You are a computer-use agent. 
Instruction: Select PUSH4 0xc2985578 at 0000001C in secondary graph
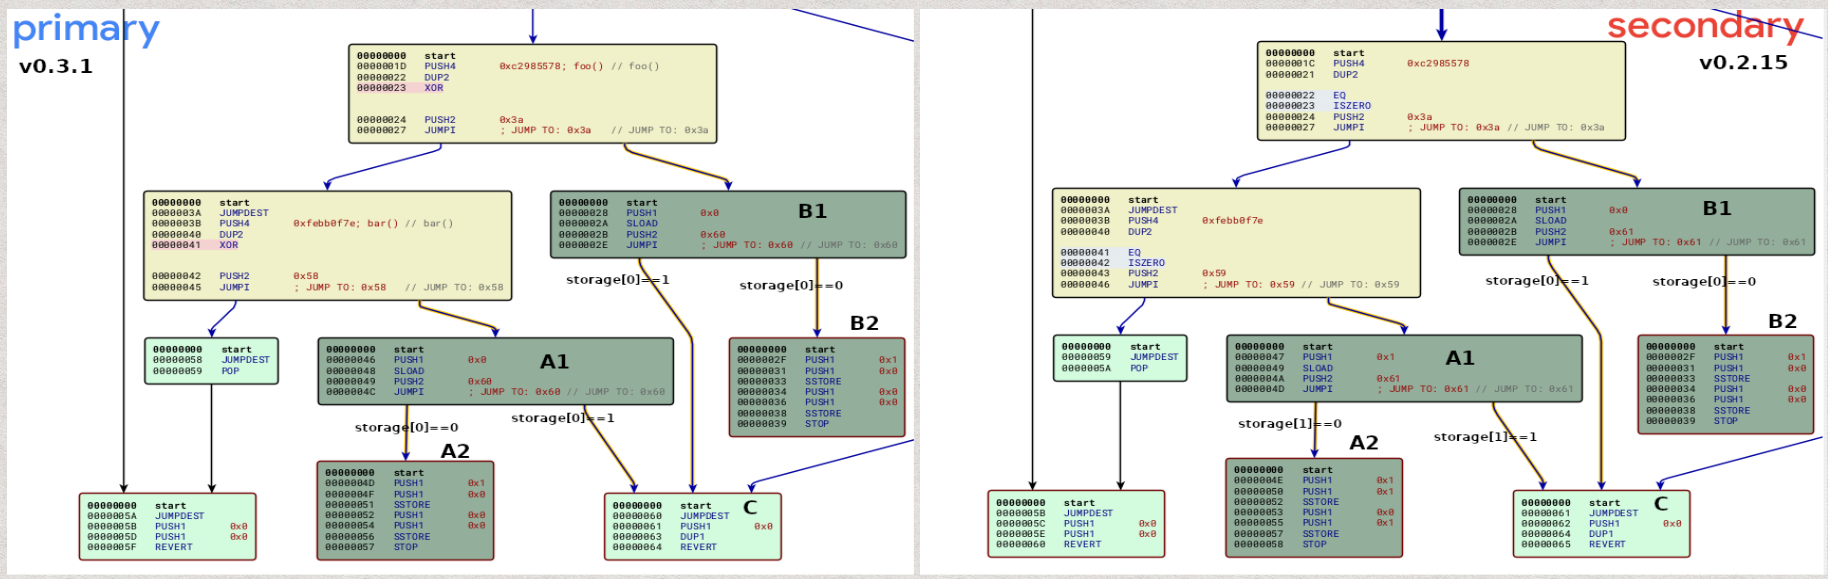click(1367, 64)
